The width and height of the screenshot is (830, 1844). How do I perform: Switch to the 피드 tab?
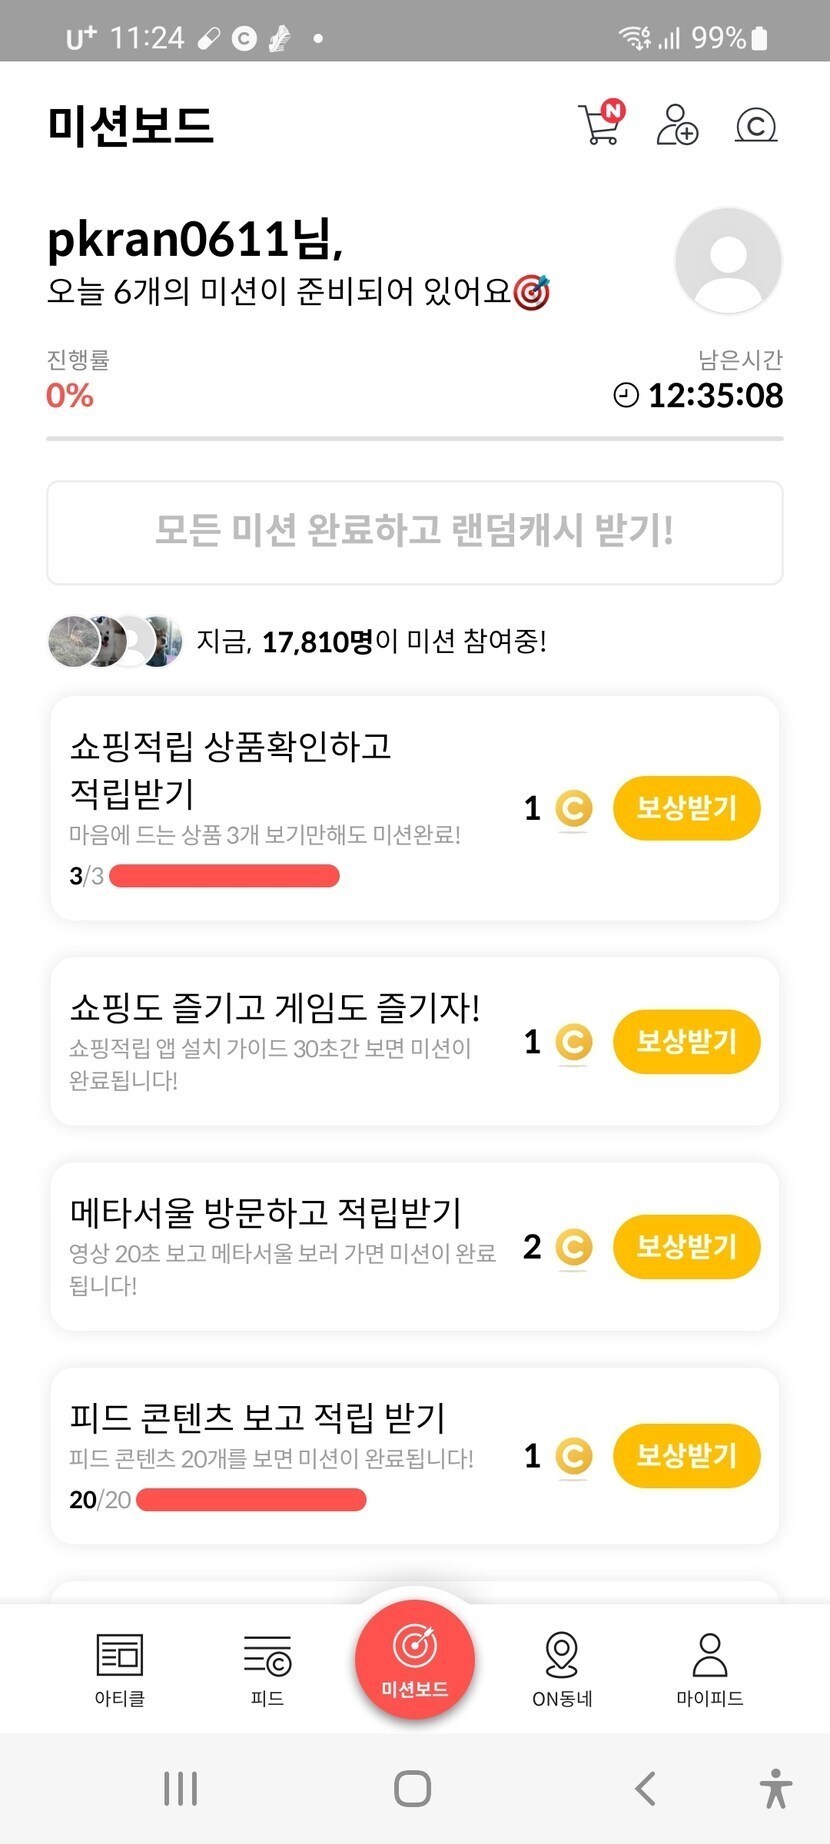pos(267,1669)
